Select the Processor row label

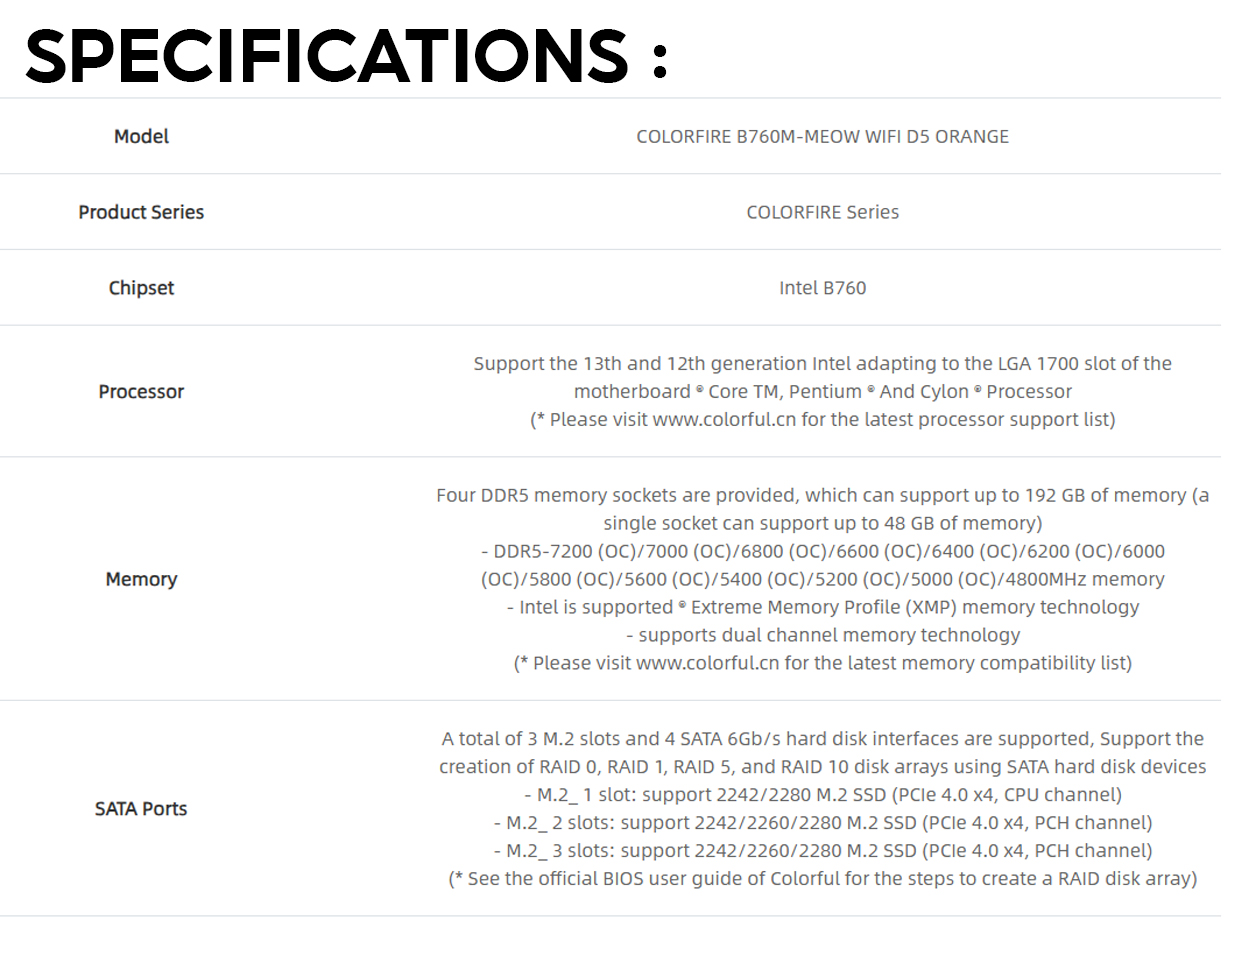tap(141, 392)
